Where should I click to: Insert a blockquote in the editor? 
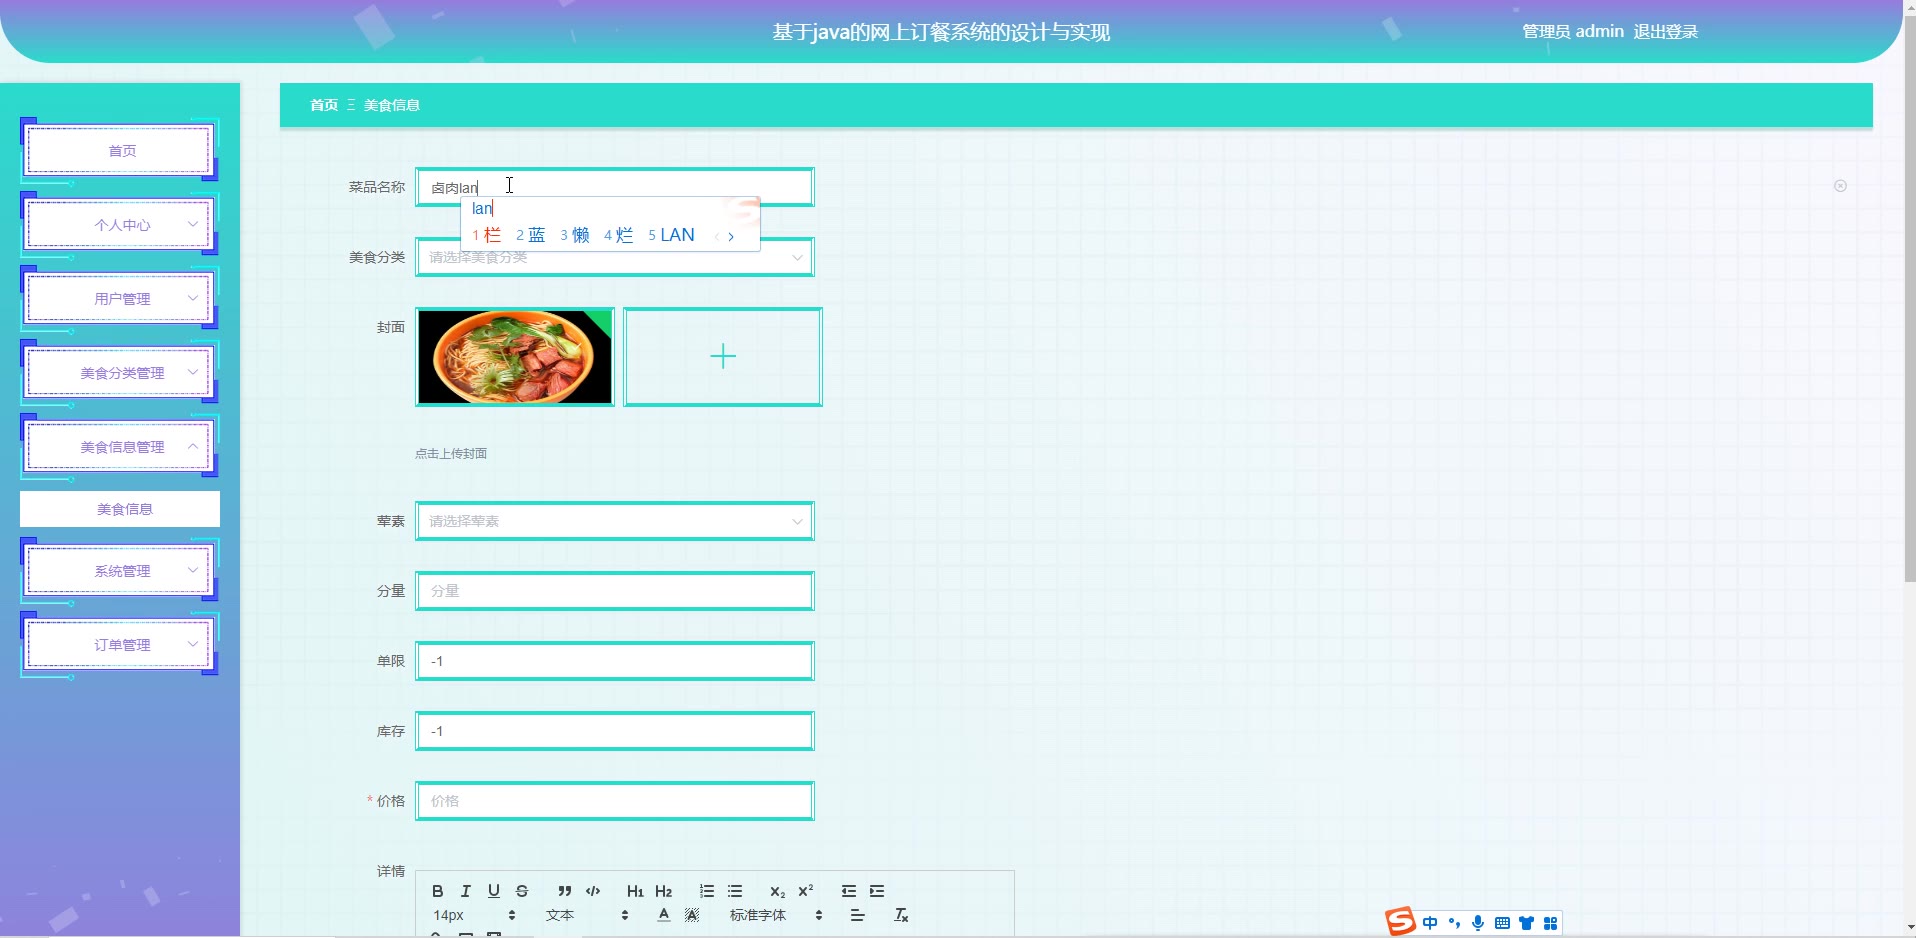(x=565, y=891)
